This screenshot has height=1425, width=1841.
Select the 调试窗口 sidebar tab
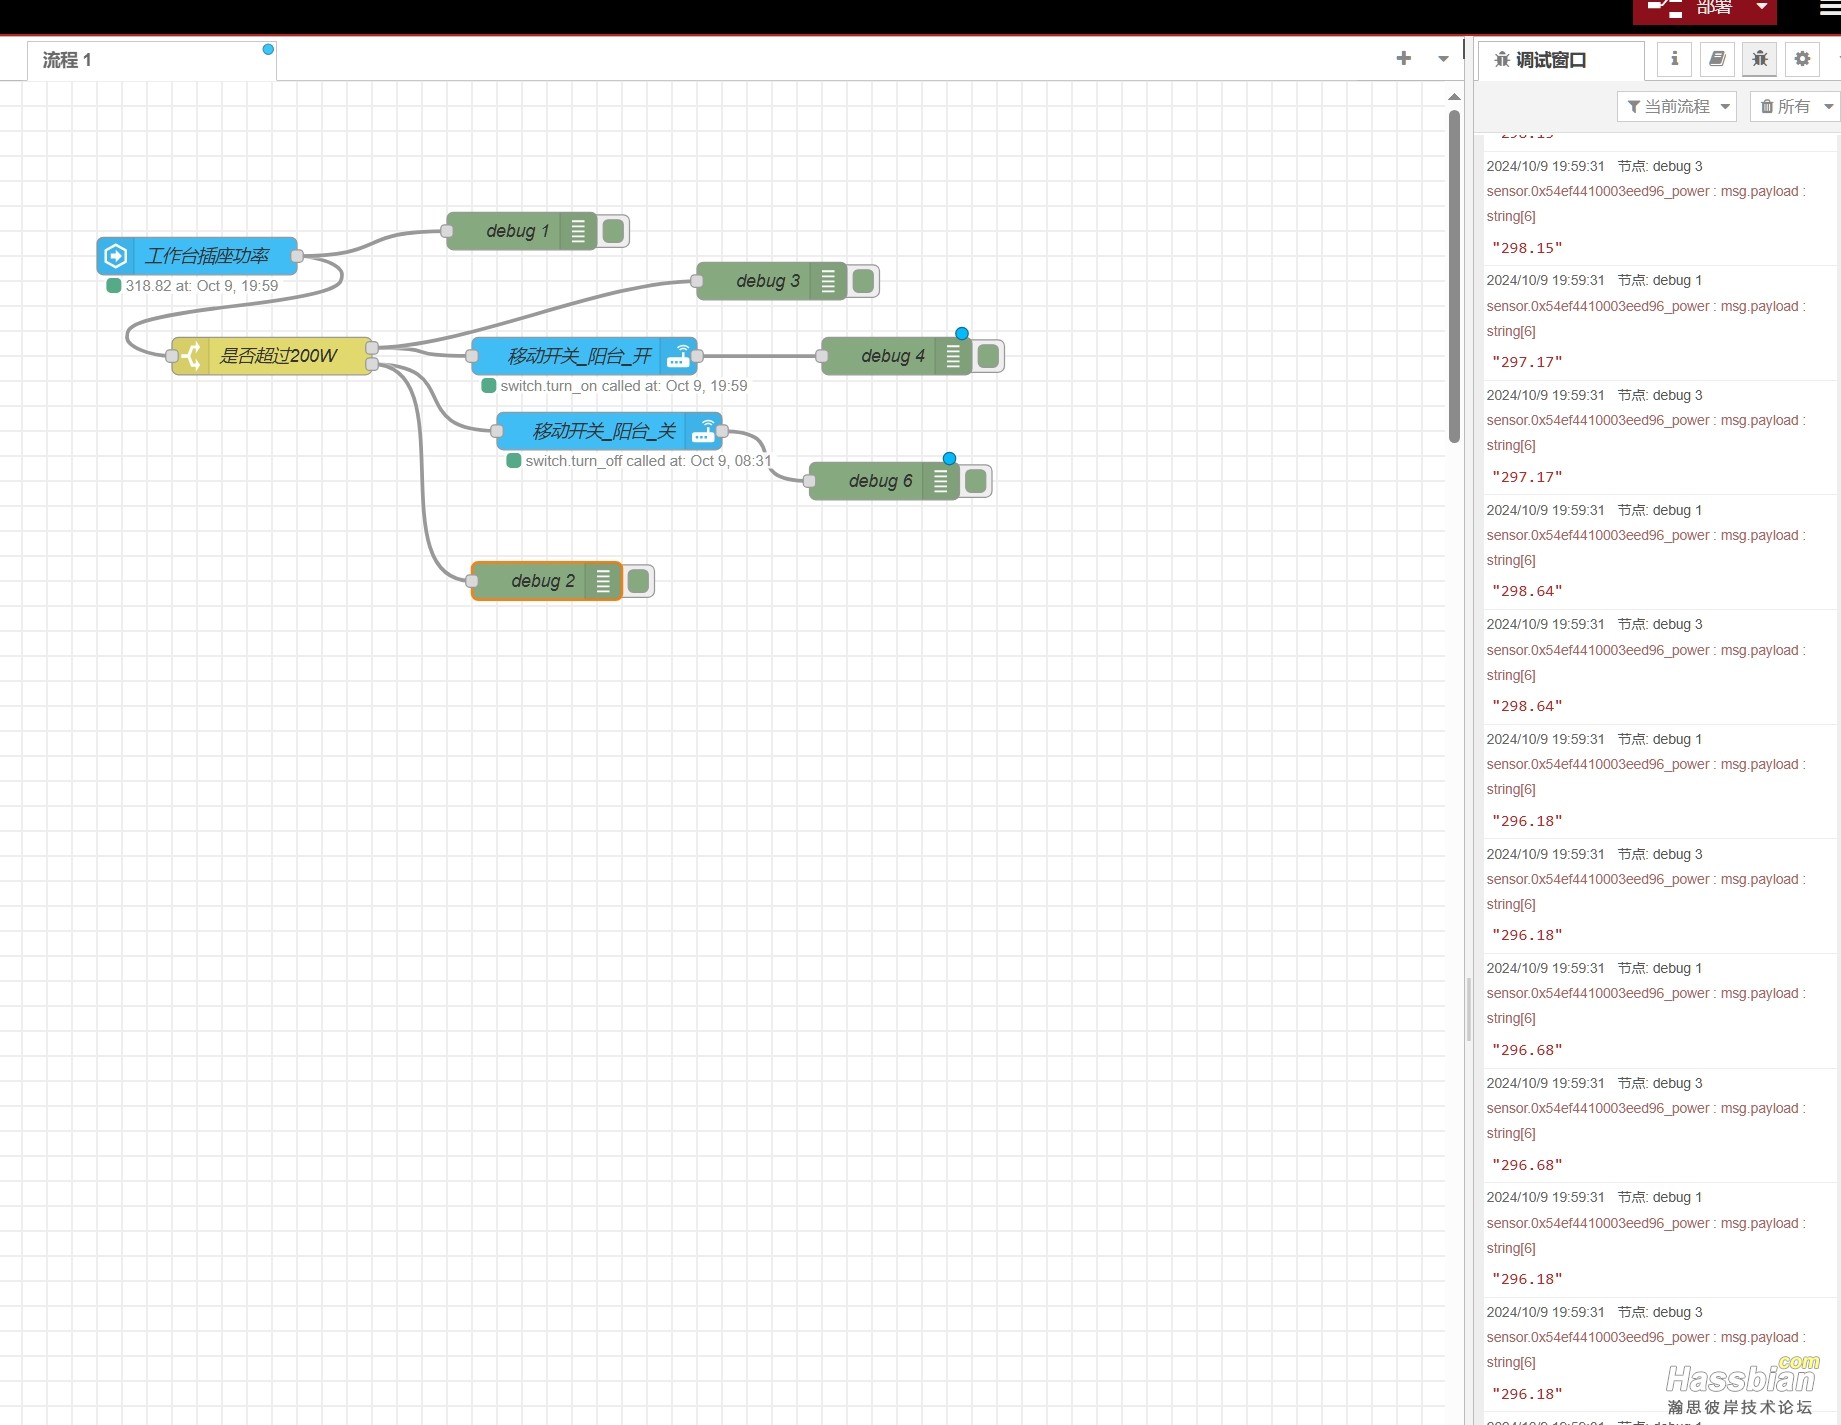[x=1561, y=60]
